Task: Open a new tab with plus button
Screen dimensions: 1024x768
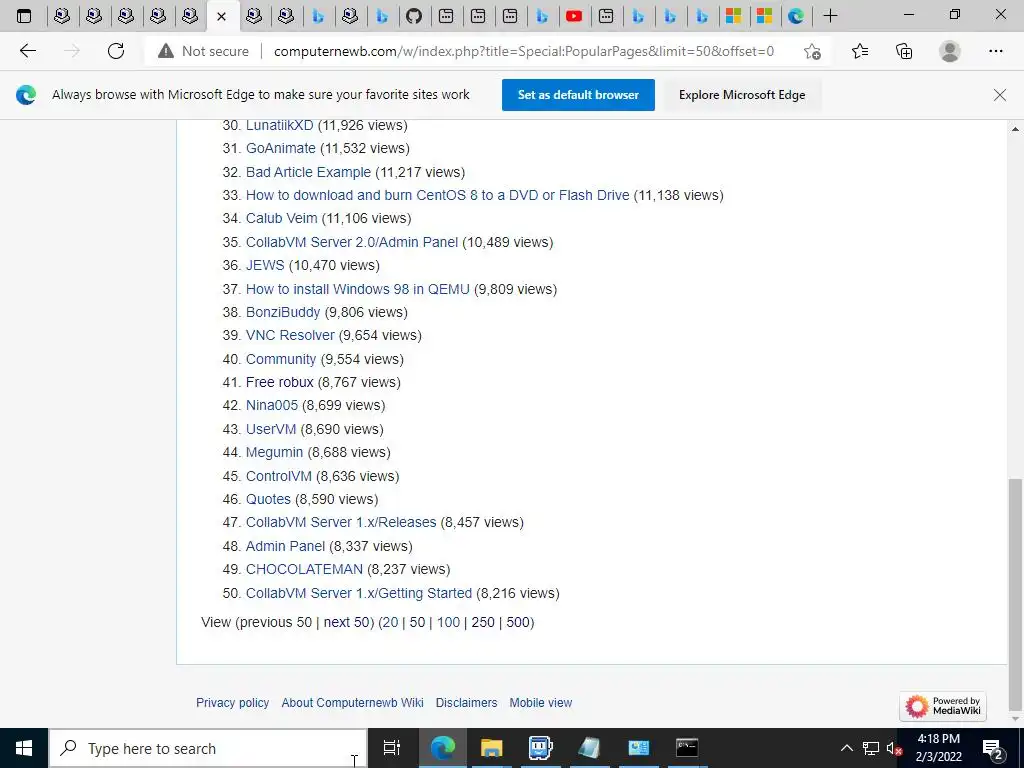Action: pos(830,16)
